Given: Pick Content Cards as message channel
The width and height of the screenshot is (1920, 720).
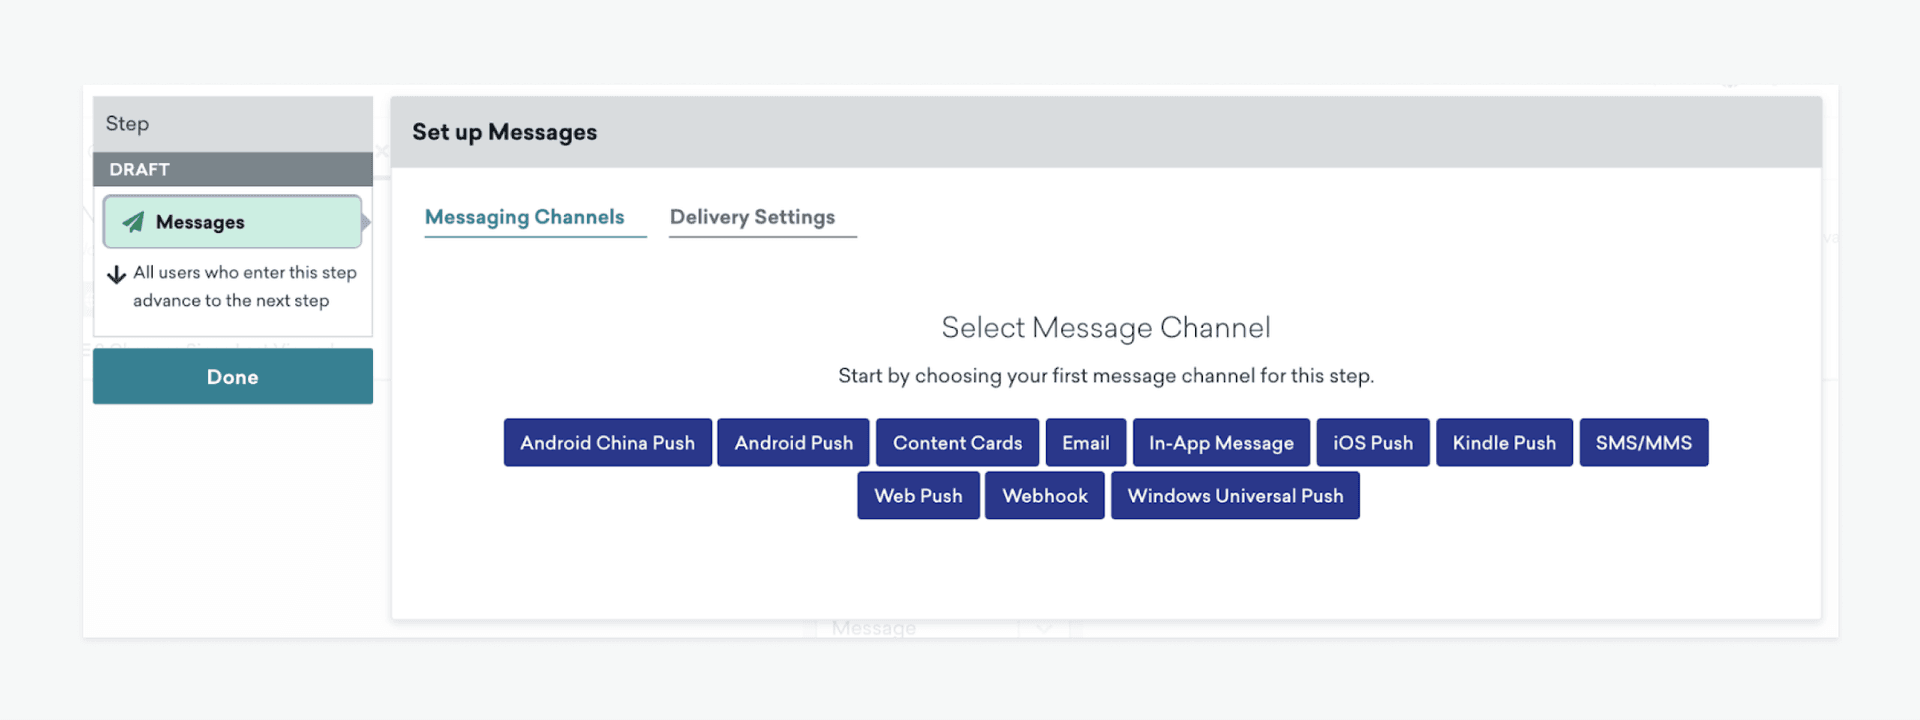Looking at the screenshot, I should coord(957,443).
